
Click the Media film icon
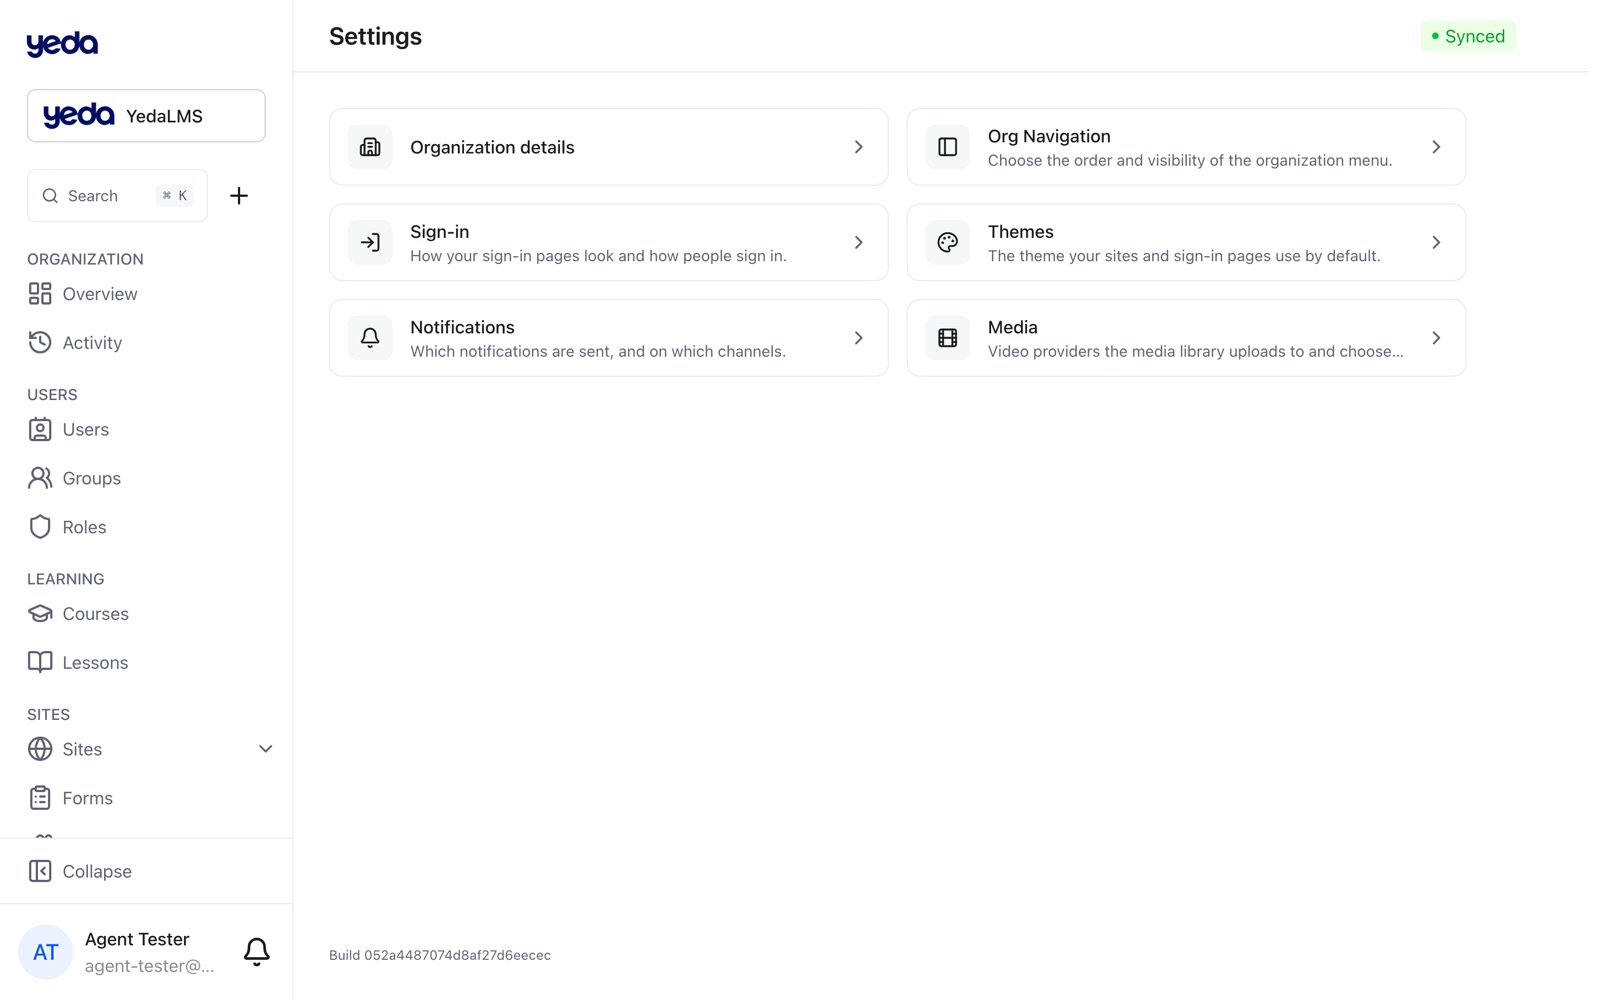[947, 338]
